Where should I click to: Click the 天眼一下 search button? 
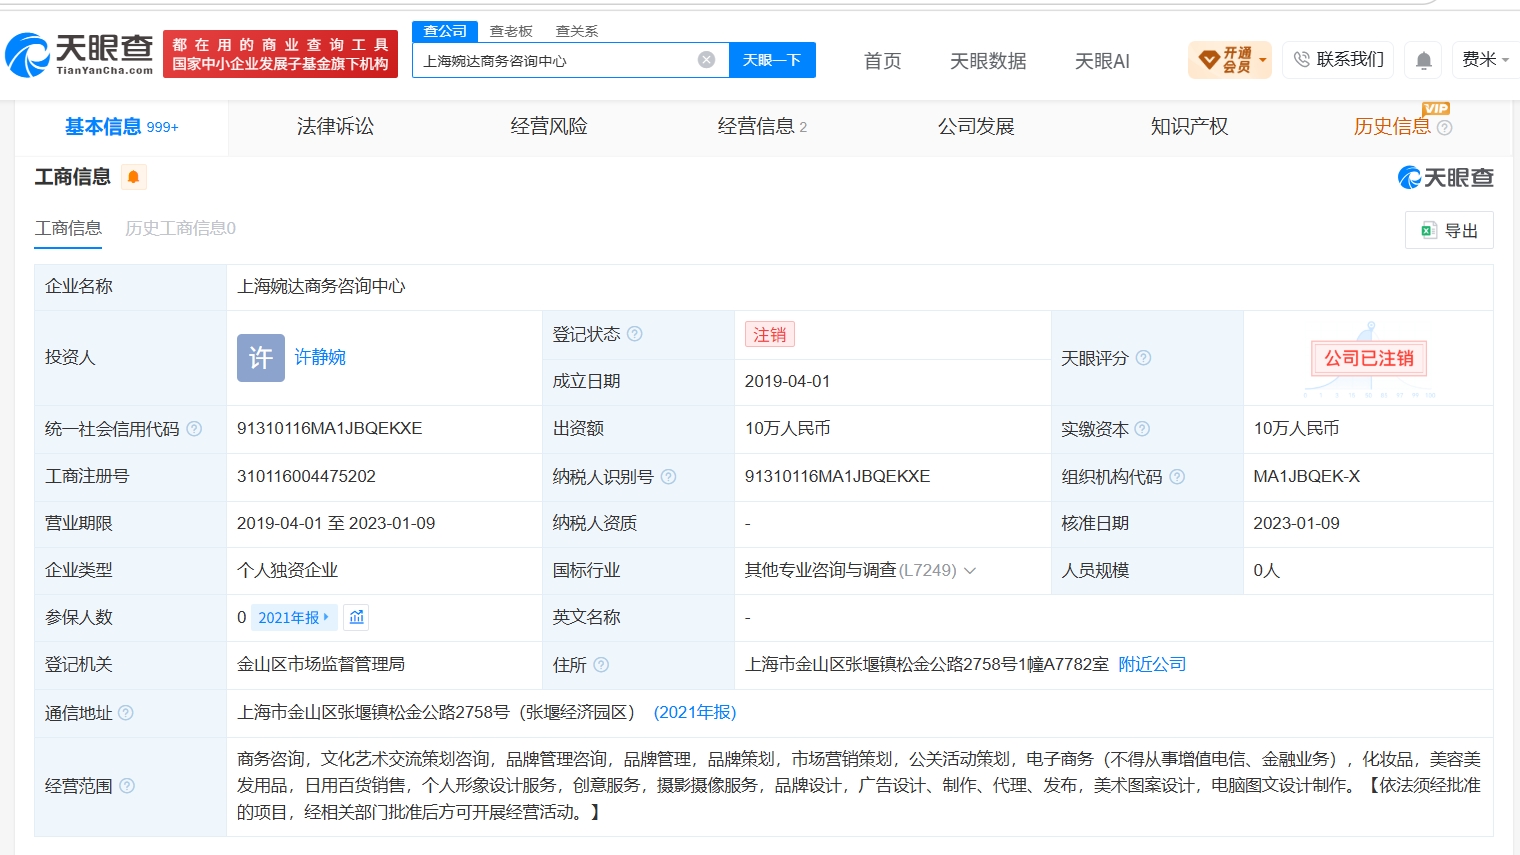point(772,60)
